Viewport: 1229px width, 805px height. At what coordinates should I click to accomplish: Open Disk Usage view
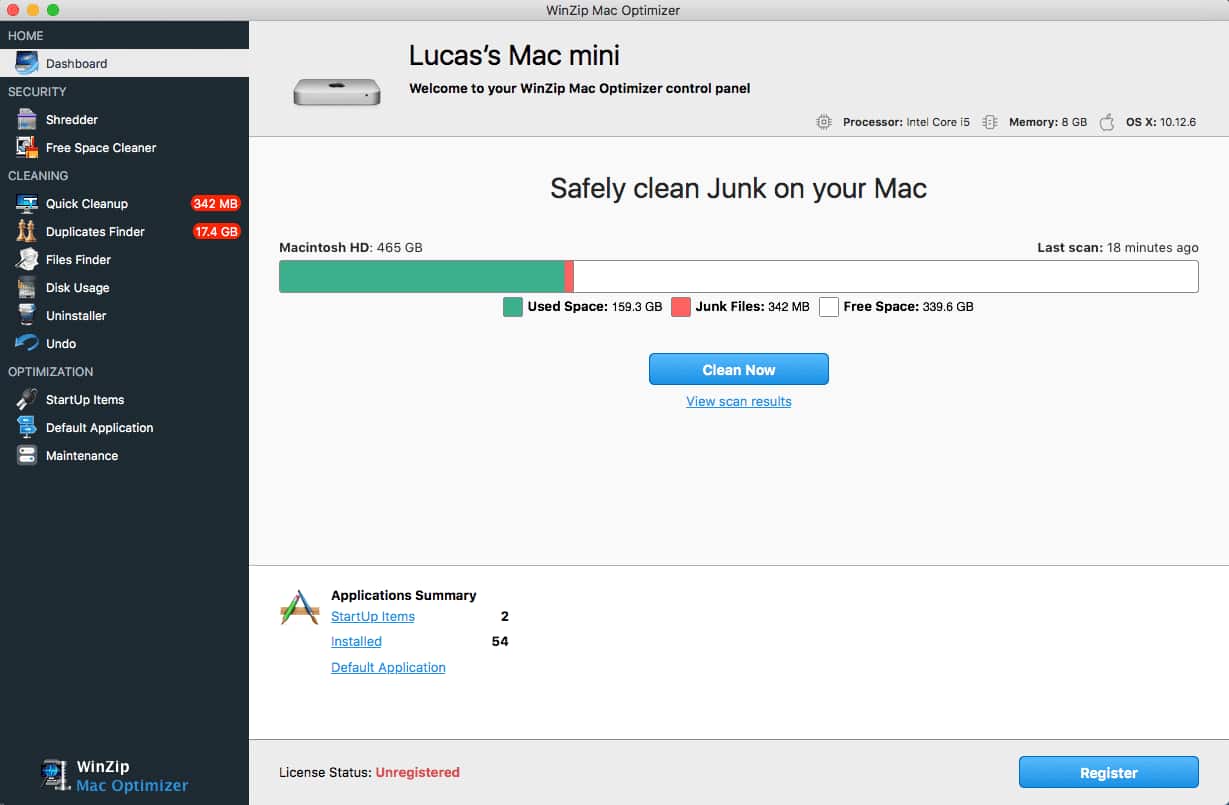(124, 287)
